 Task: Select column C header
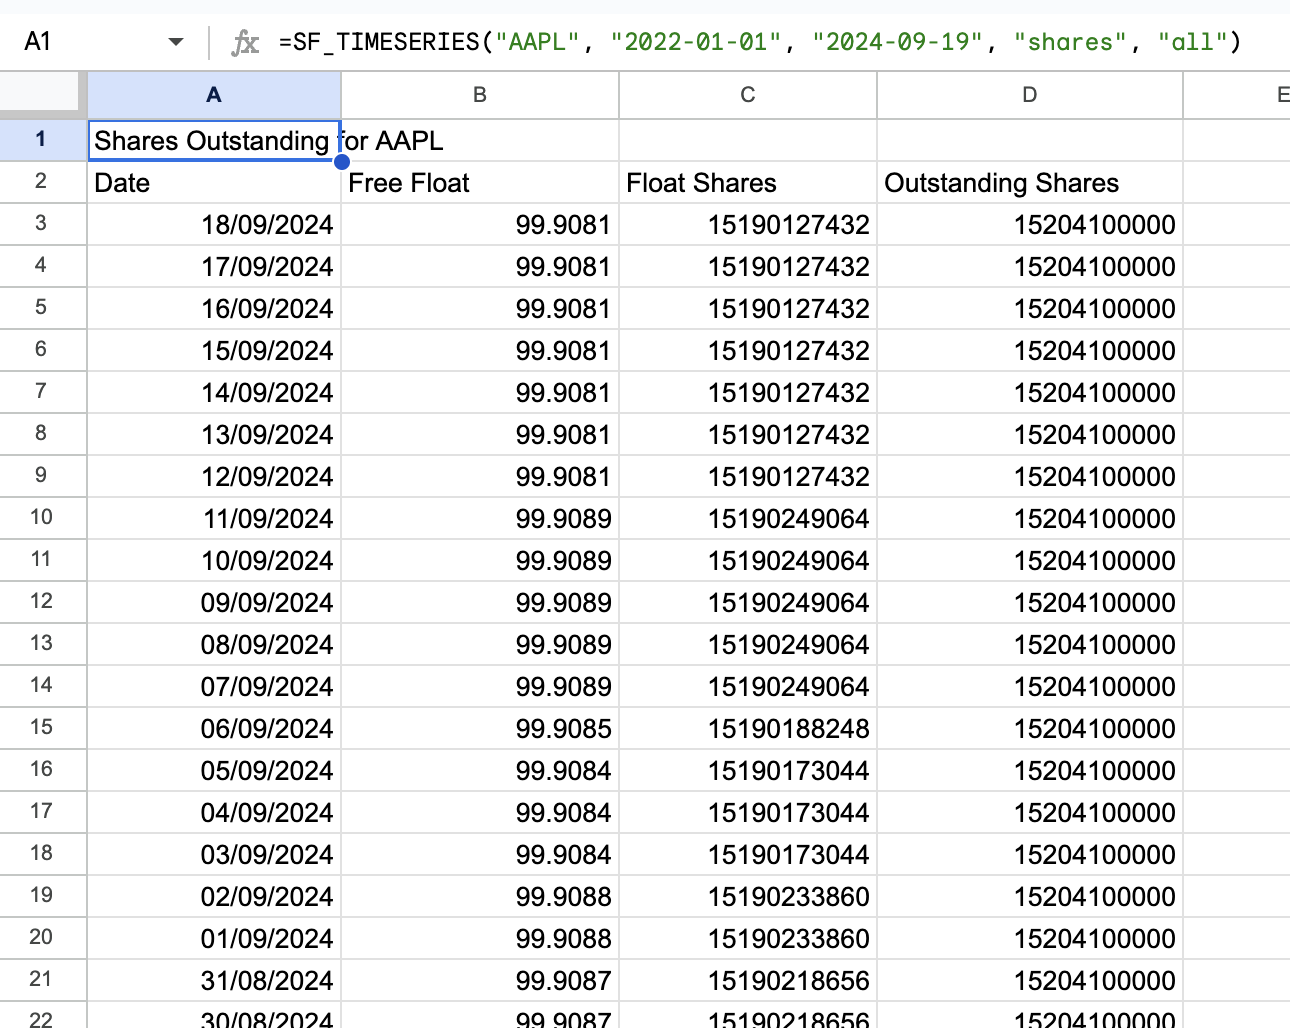click(748, 95)
